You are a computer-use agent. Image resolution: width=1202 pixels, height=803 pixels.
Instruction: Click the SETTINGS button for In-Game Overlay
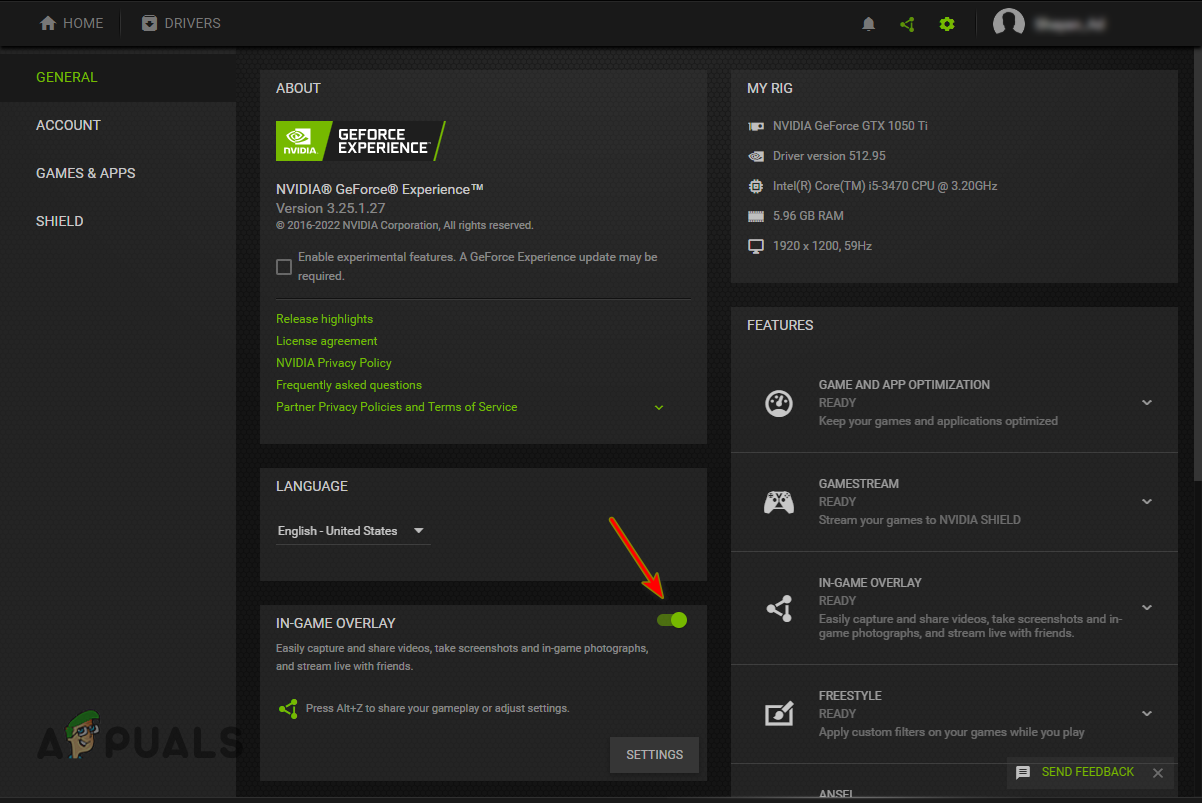tap(654, 755)
